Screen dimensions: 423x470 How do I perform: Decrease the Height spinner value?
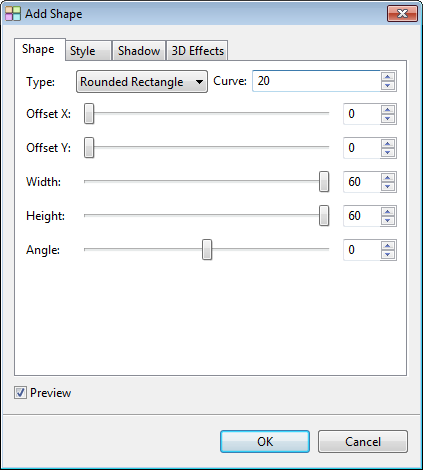click(x=388, y=221)
